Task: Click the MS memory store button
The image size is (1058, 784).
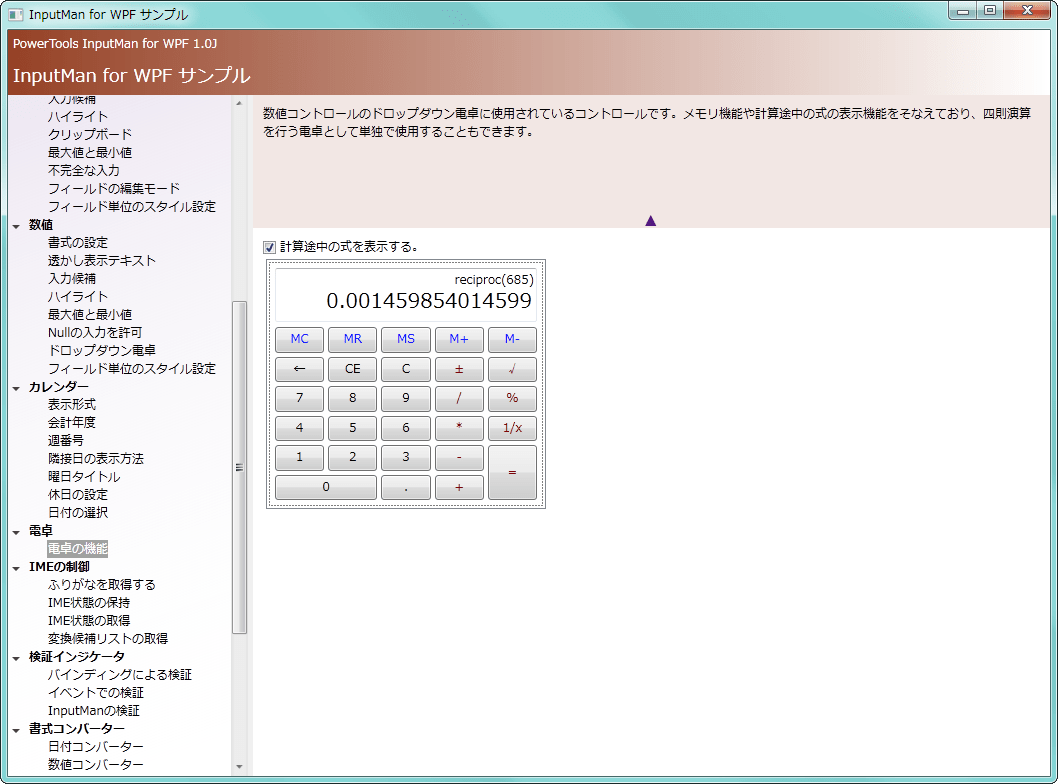Action: (405, 339)
